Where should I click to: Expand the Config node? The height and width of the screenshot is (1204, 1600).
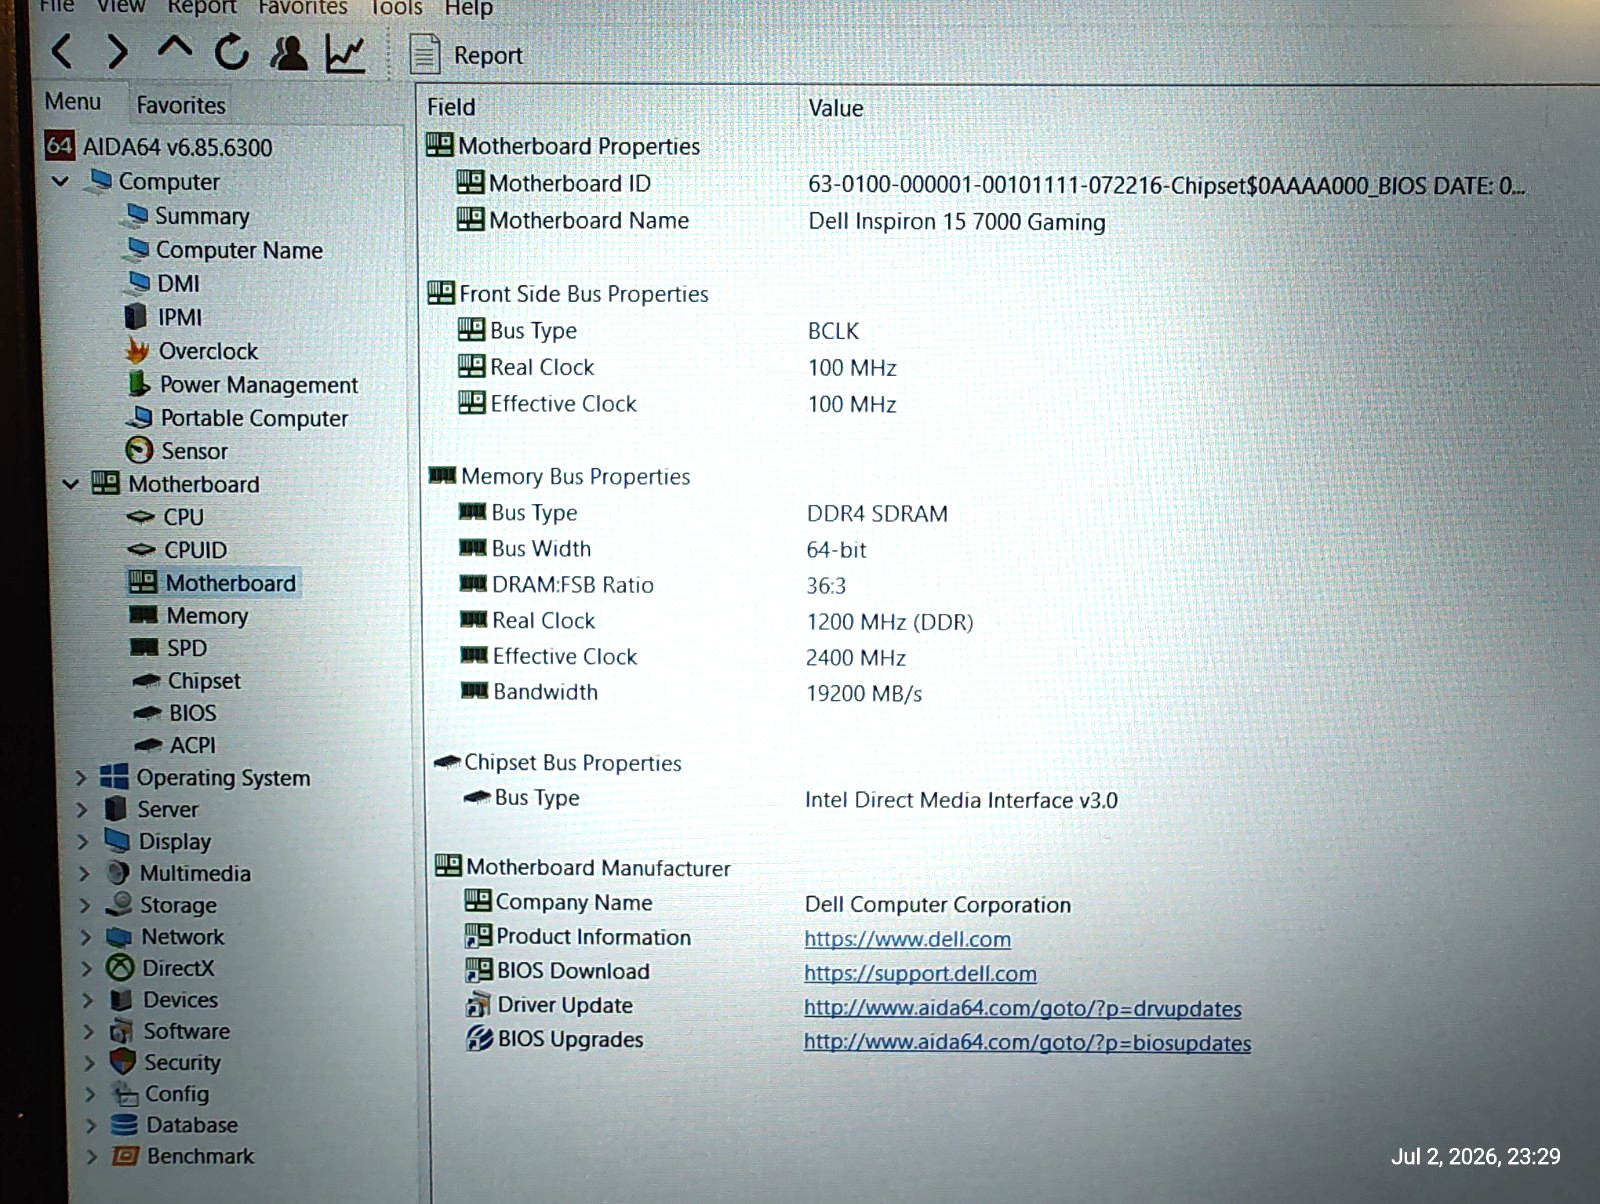90,1095
